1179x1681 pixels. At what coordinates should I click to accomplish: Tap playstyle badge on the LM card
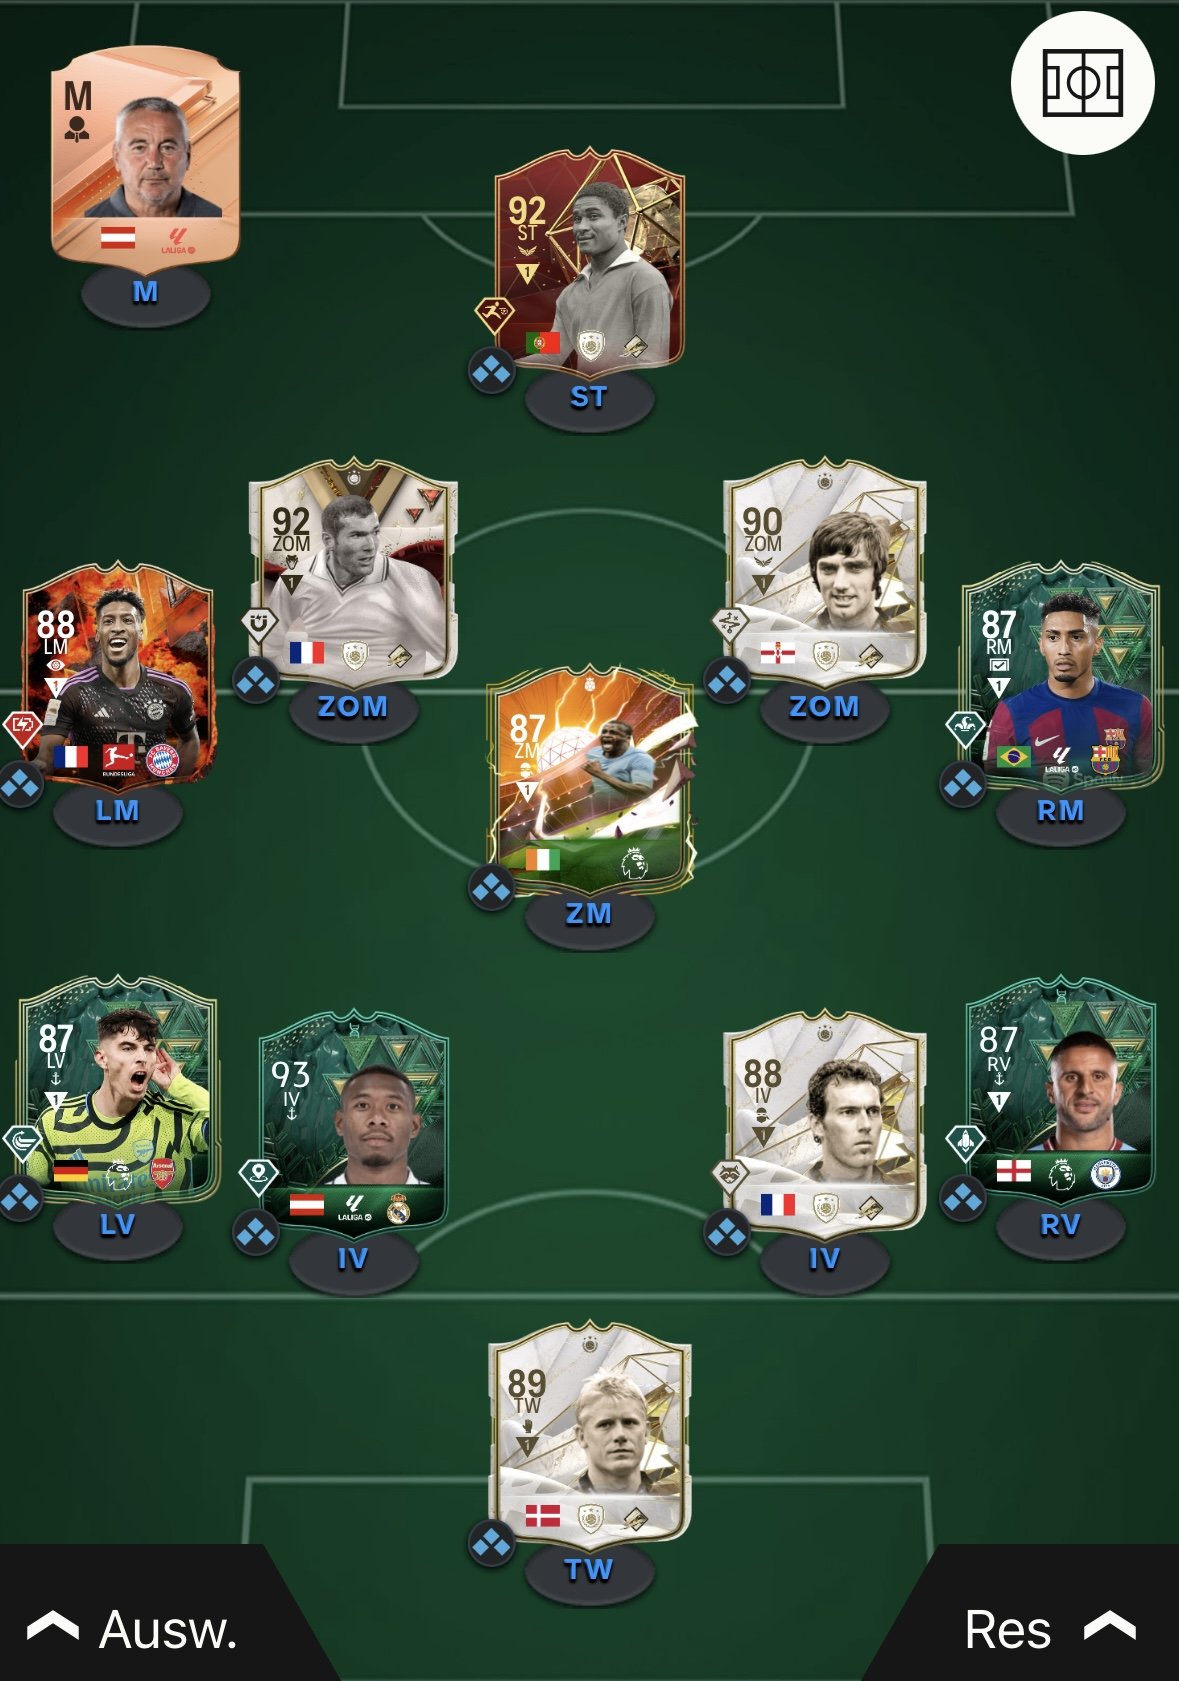click(21, 728)
